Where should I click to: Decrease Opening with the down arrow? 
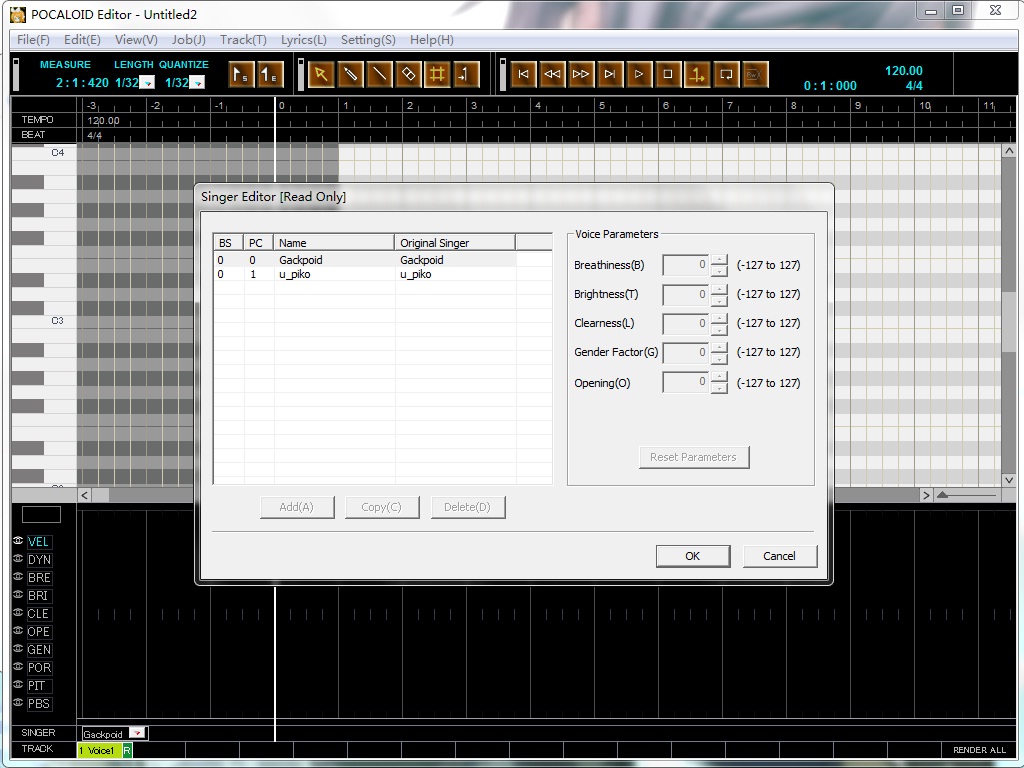(719, 388)
